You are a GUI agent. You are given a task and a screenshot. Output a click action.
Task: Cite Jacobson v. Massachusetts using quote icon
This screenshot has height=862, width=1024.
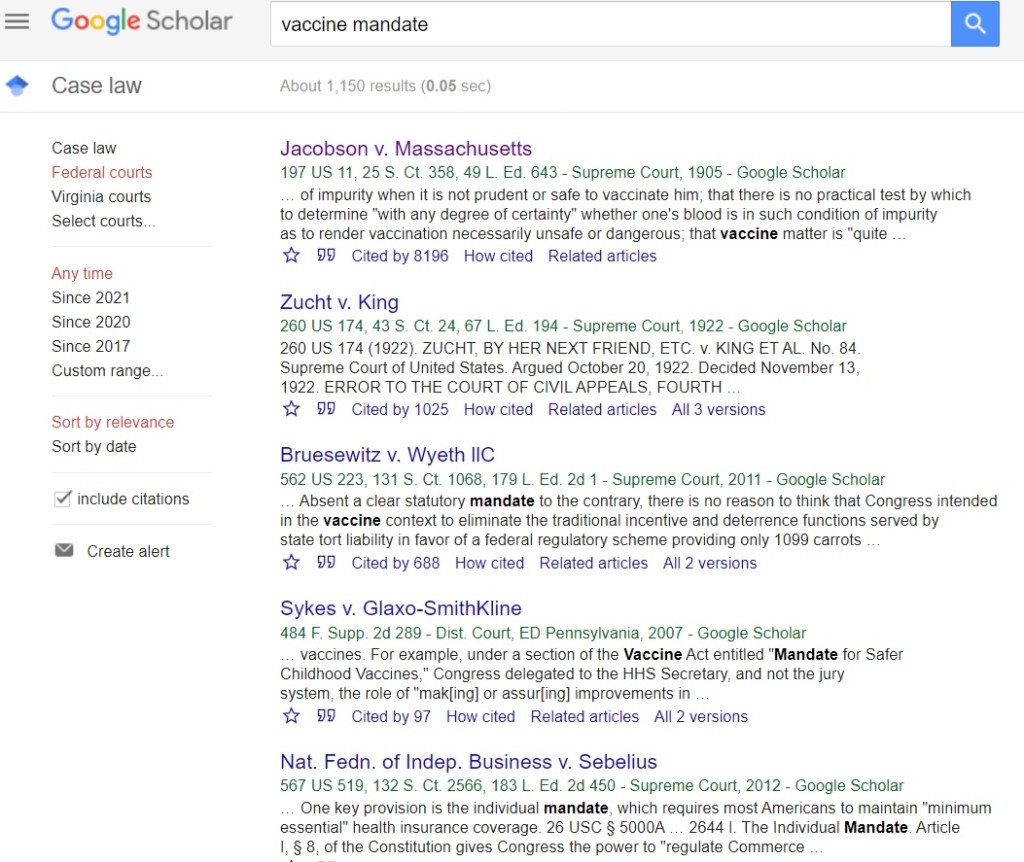326,256
